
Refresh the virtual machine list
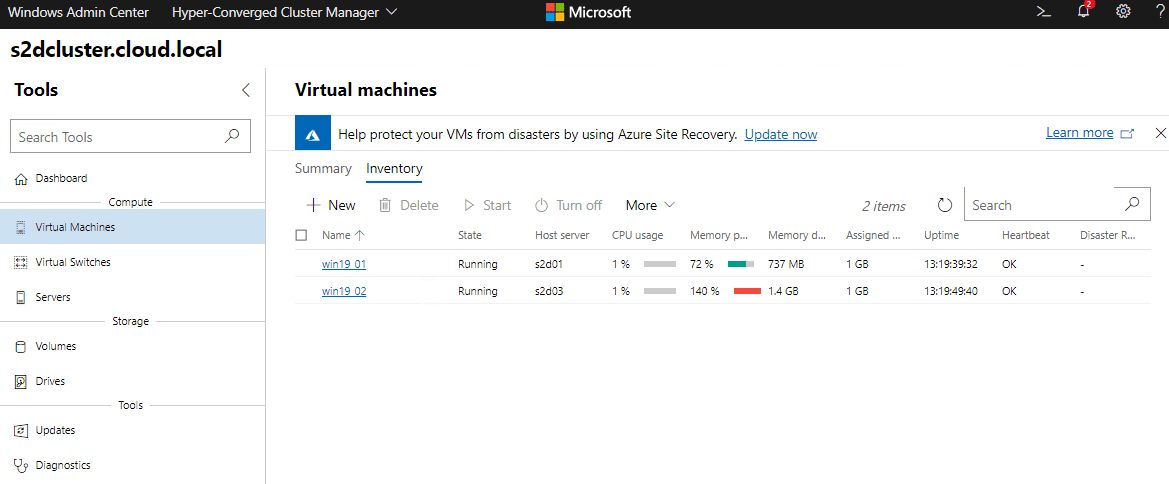(x=944, y=205)
